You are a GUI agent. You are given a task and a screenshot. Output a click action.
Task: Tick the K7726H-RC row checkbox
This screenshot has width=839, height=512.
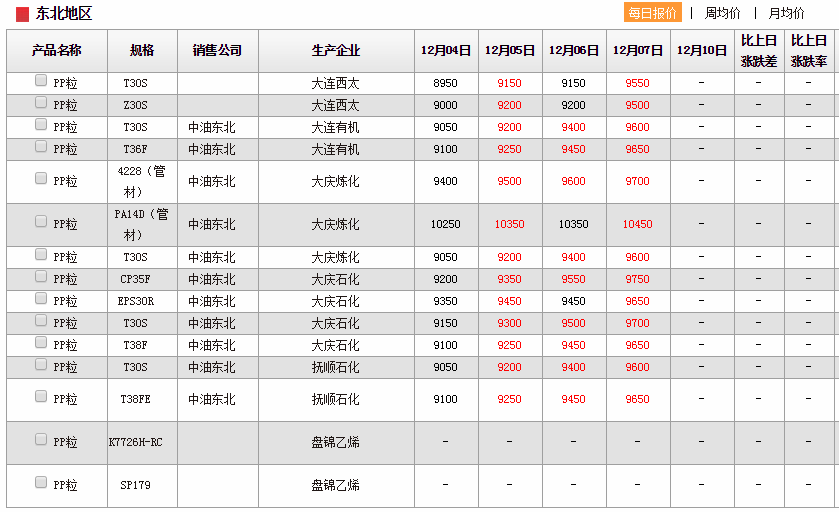tap(41, 439)
